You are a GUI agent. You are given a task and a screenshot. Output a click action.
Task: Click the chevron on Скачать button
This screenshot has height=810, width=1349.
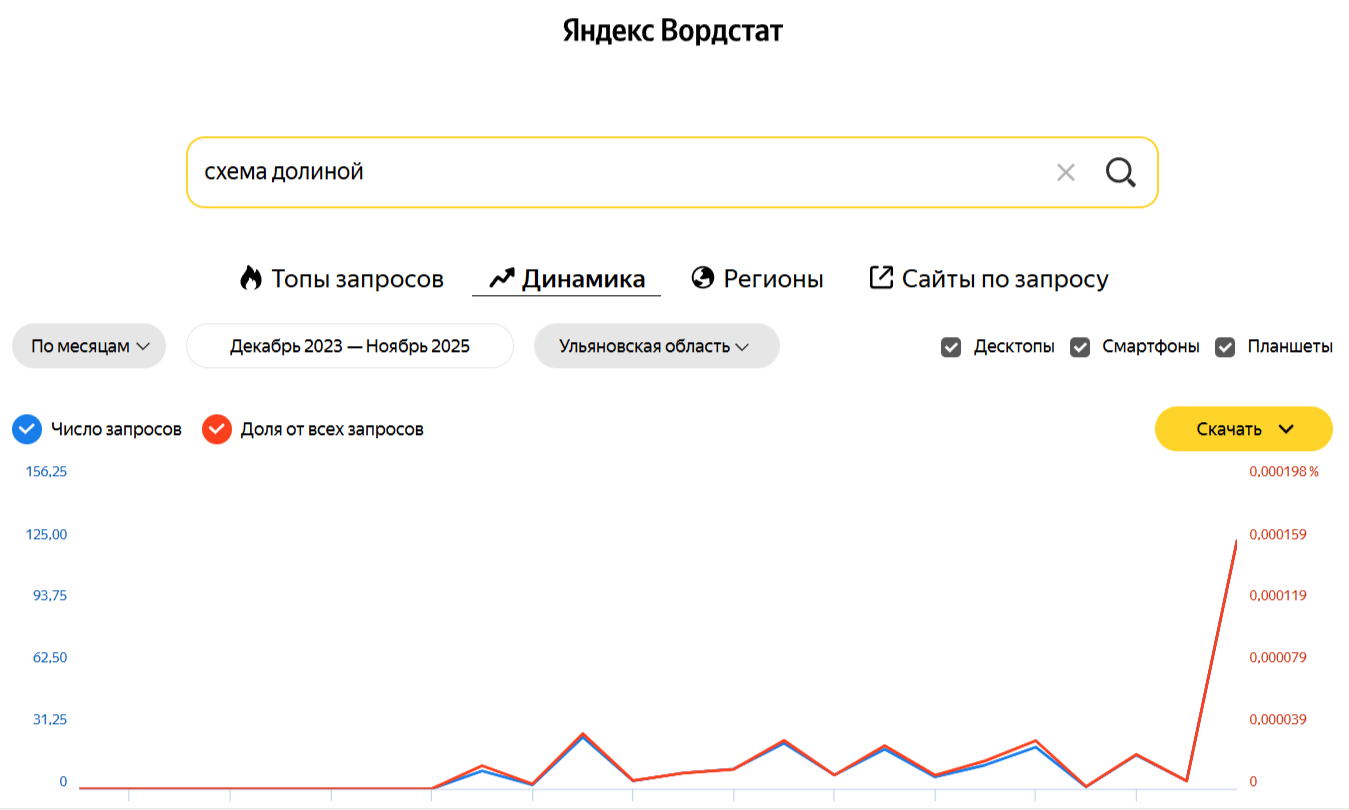[x=1286, y=429]
